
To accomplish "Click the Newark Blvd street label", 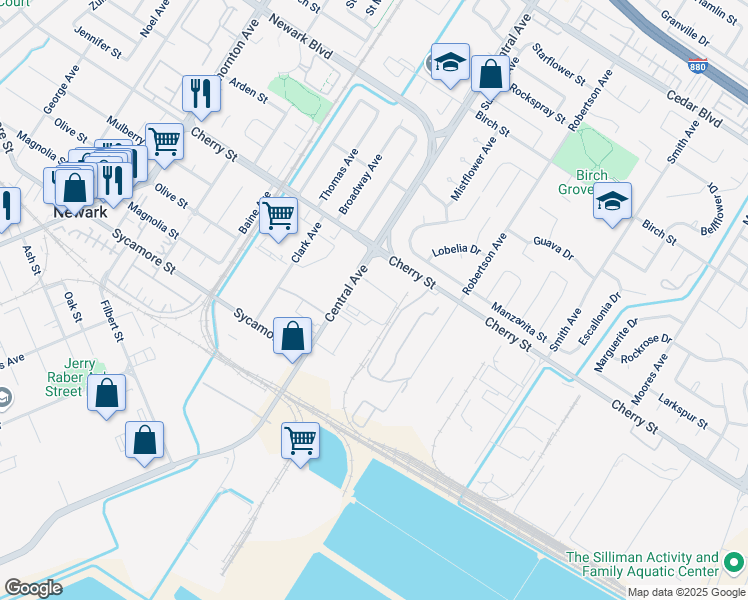I will pos(300,36).
